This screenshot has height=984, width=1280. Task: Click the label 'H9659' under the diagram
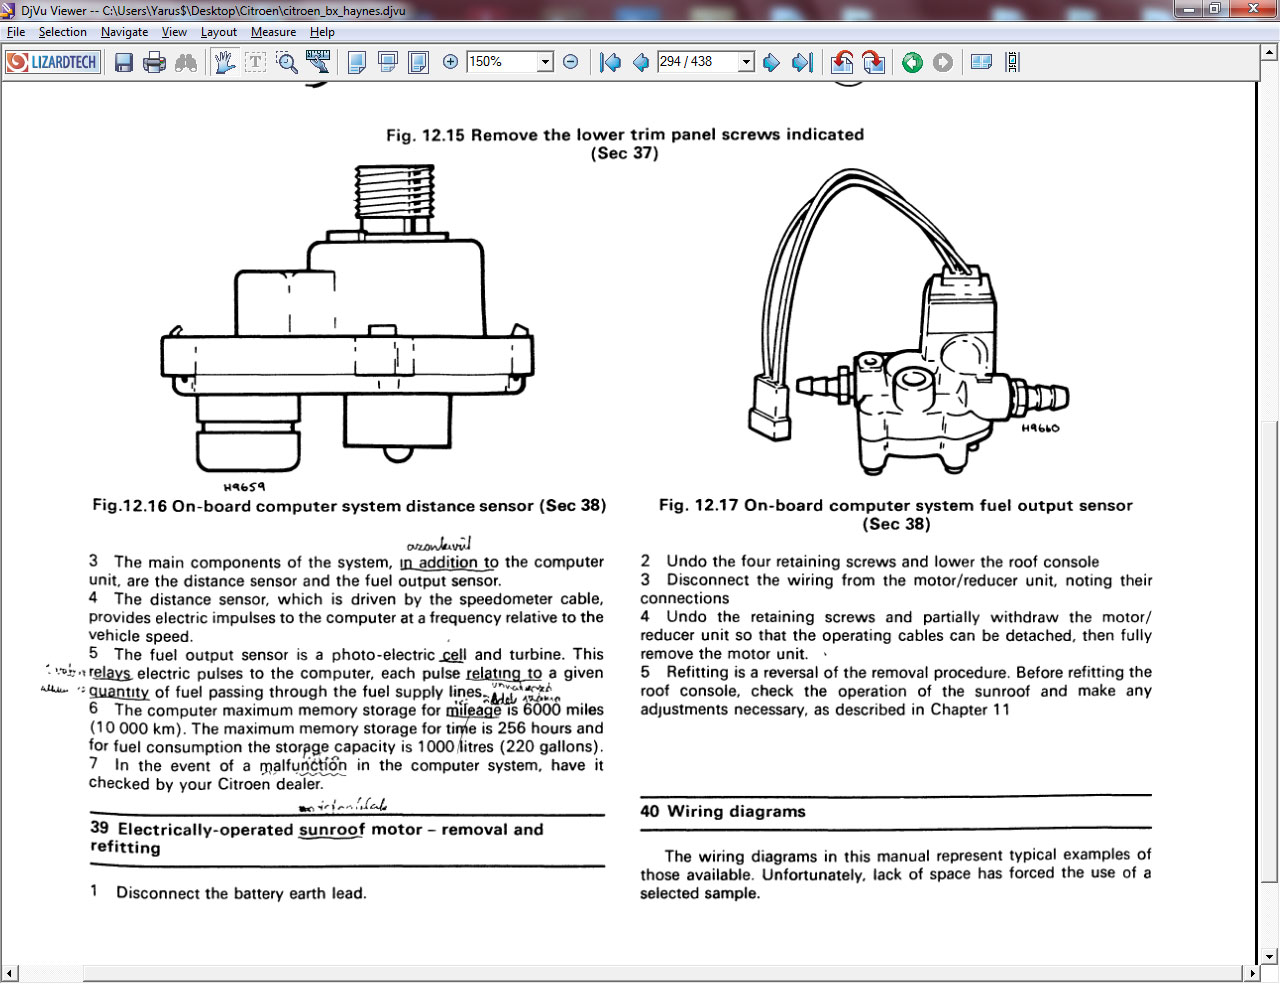click(x=244, y=486)
